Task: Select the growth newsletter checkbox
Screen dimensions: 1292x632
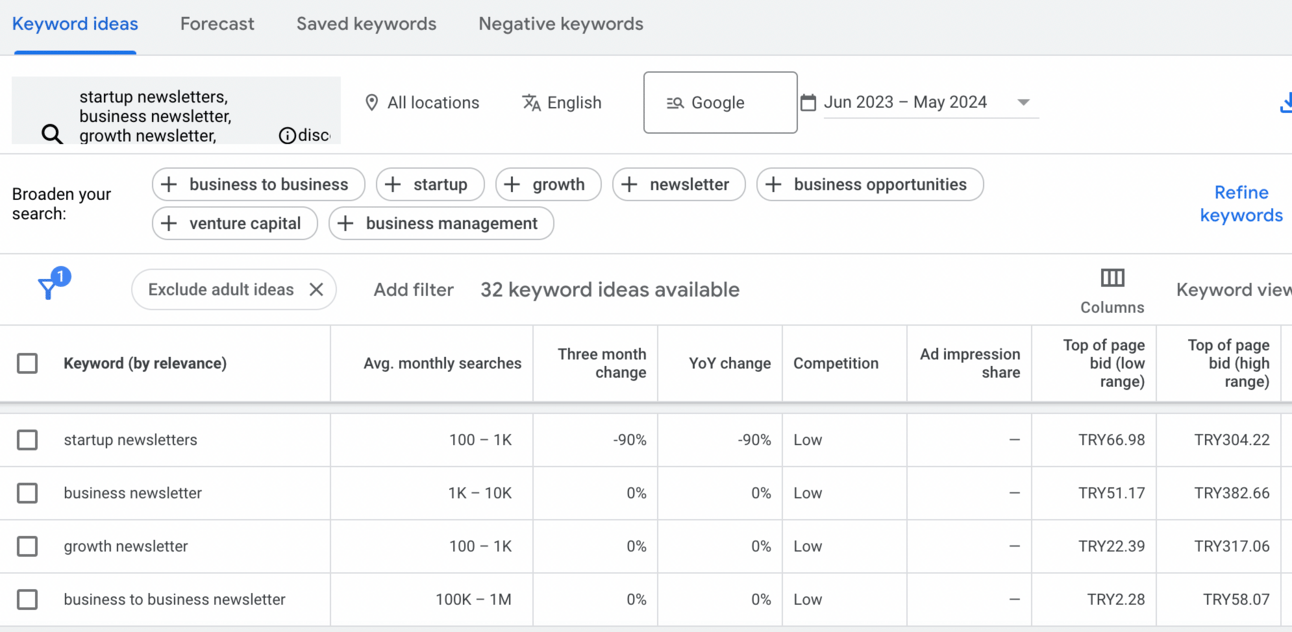Action: 28,547
